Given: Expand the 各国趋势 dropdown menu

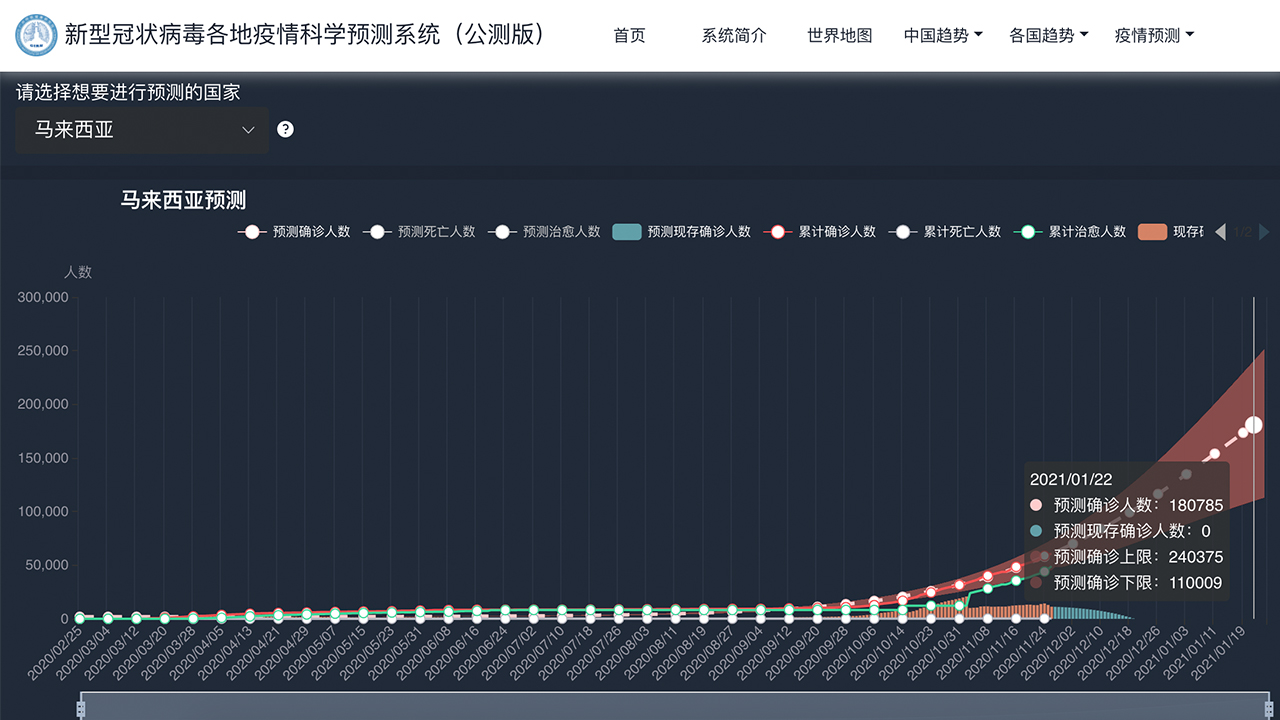Looking at the screenshot, I should point(1049,35).
